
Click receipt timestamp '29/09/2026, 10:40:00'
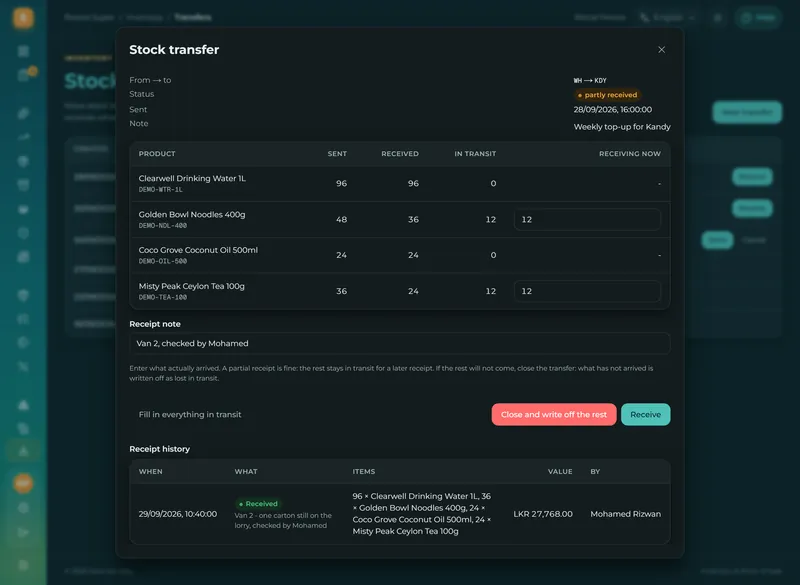click(178, 514)
